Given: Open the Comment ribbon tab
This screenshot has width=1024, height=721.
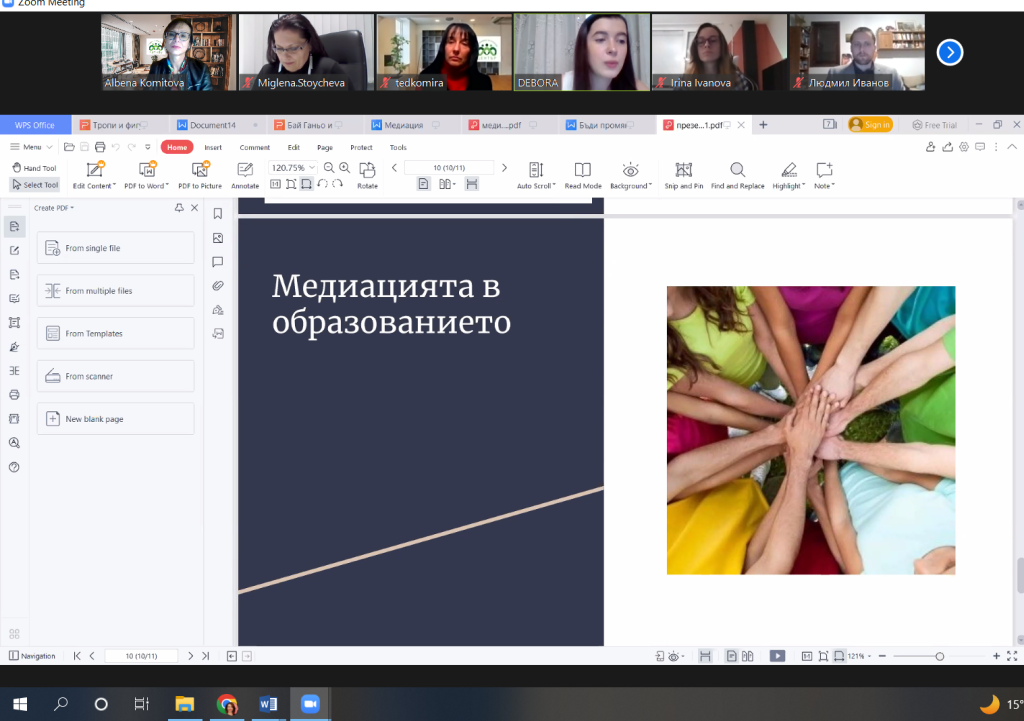Looking at the screenshot, I should (x=255, y=148).
